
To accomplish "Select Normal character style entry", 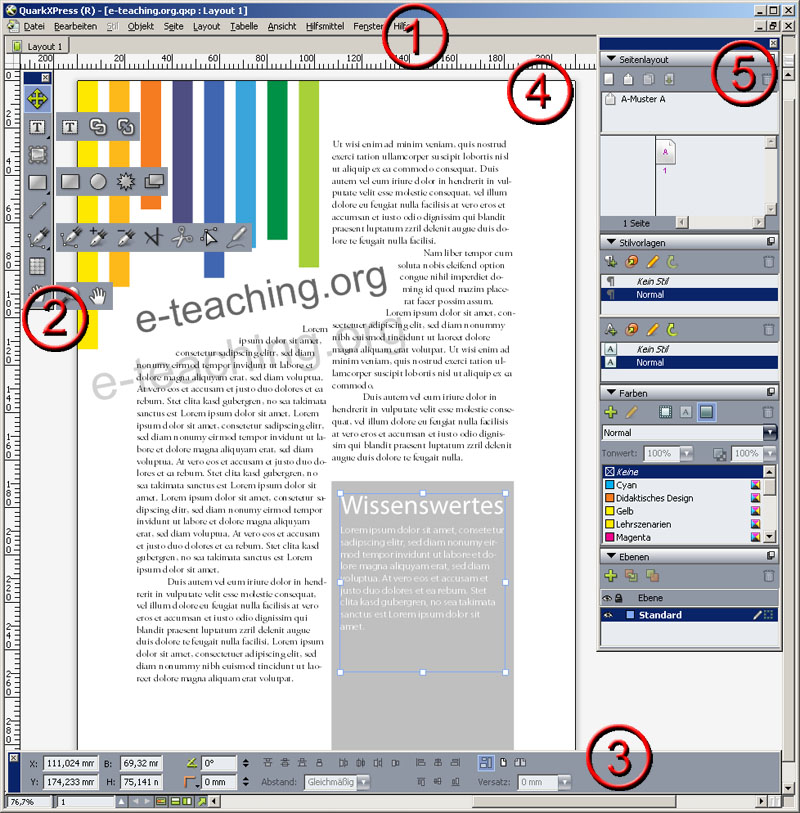I will pyautogui.click(x=690, y=362).
